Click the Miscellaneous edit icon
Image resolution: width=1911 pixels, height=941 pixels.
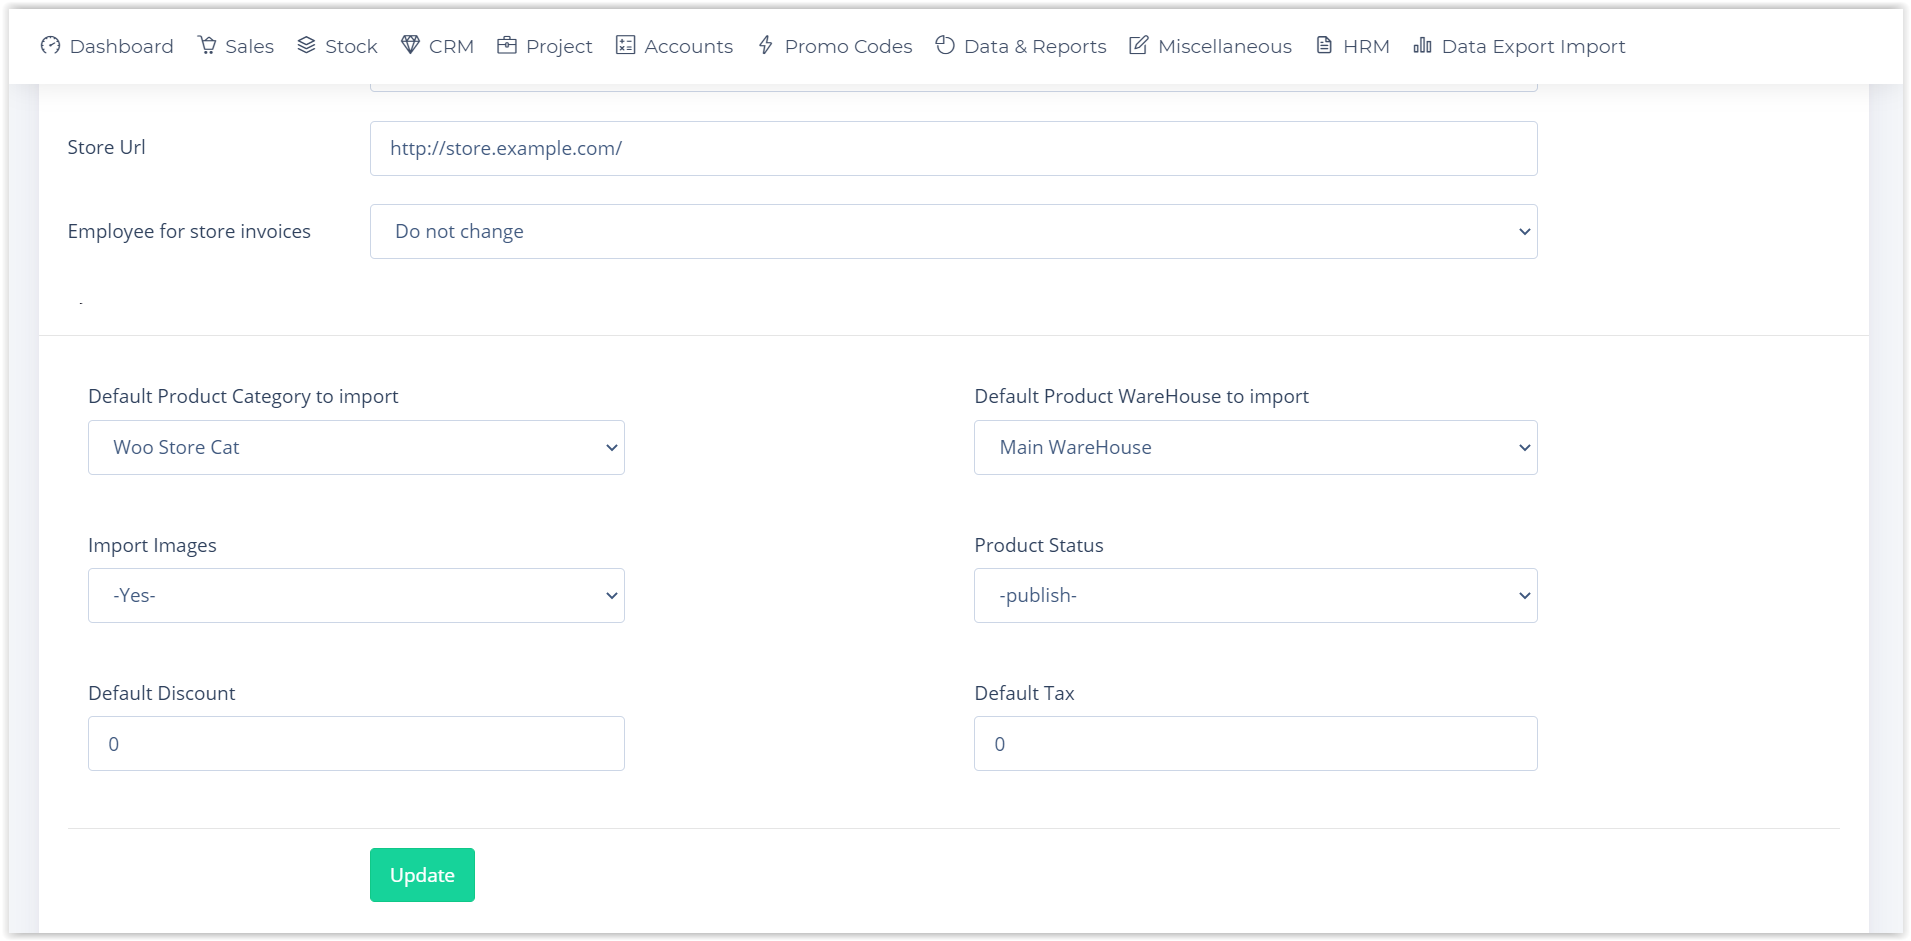coord(1138,45)
